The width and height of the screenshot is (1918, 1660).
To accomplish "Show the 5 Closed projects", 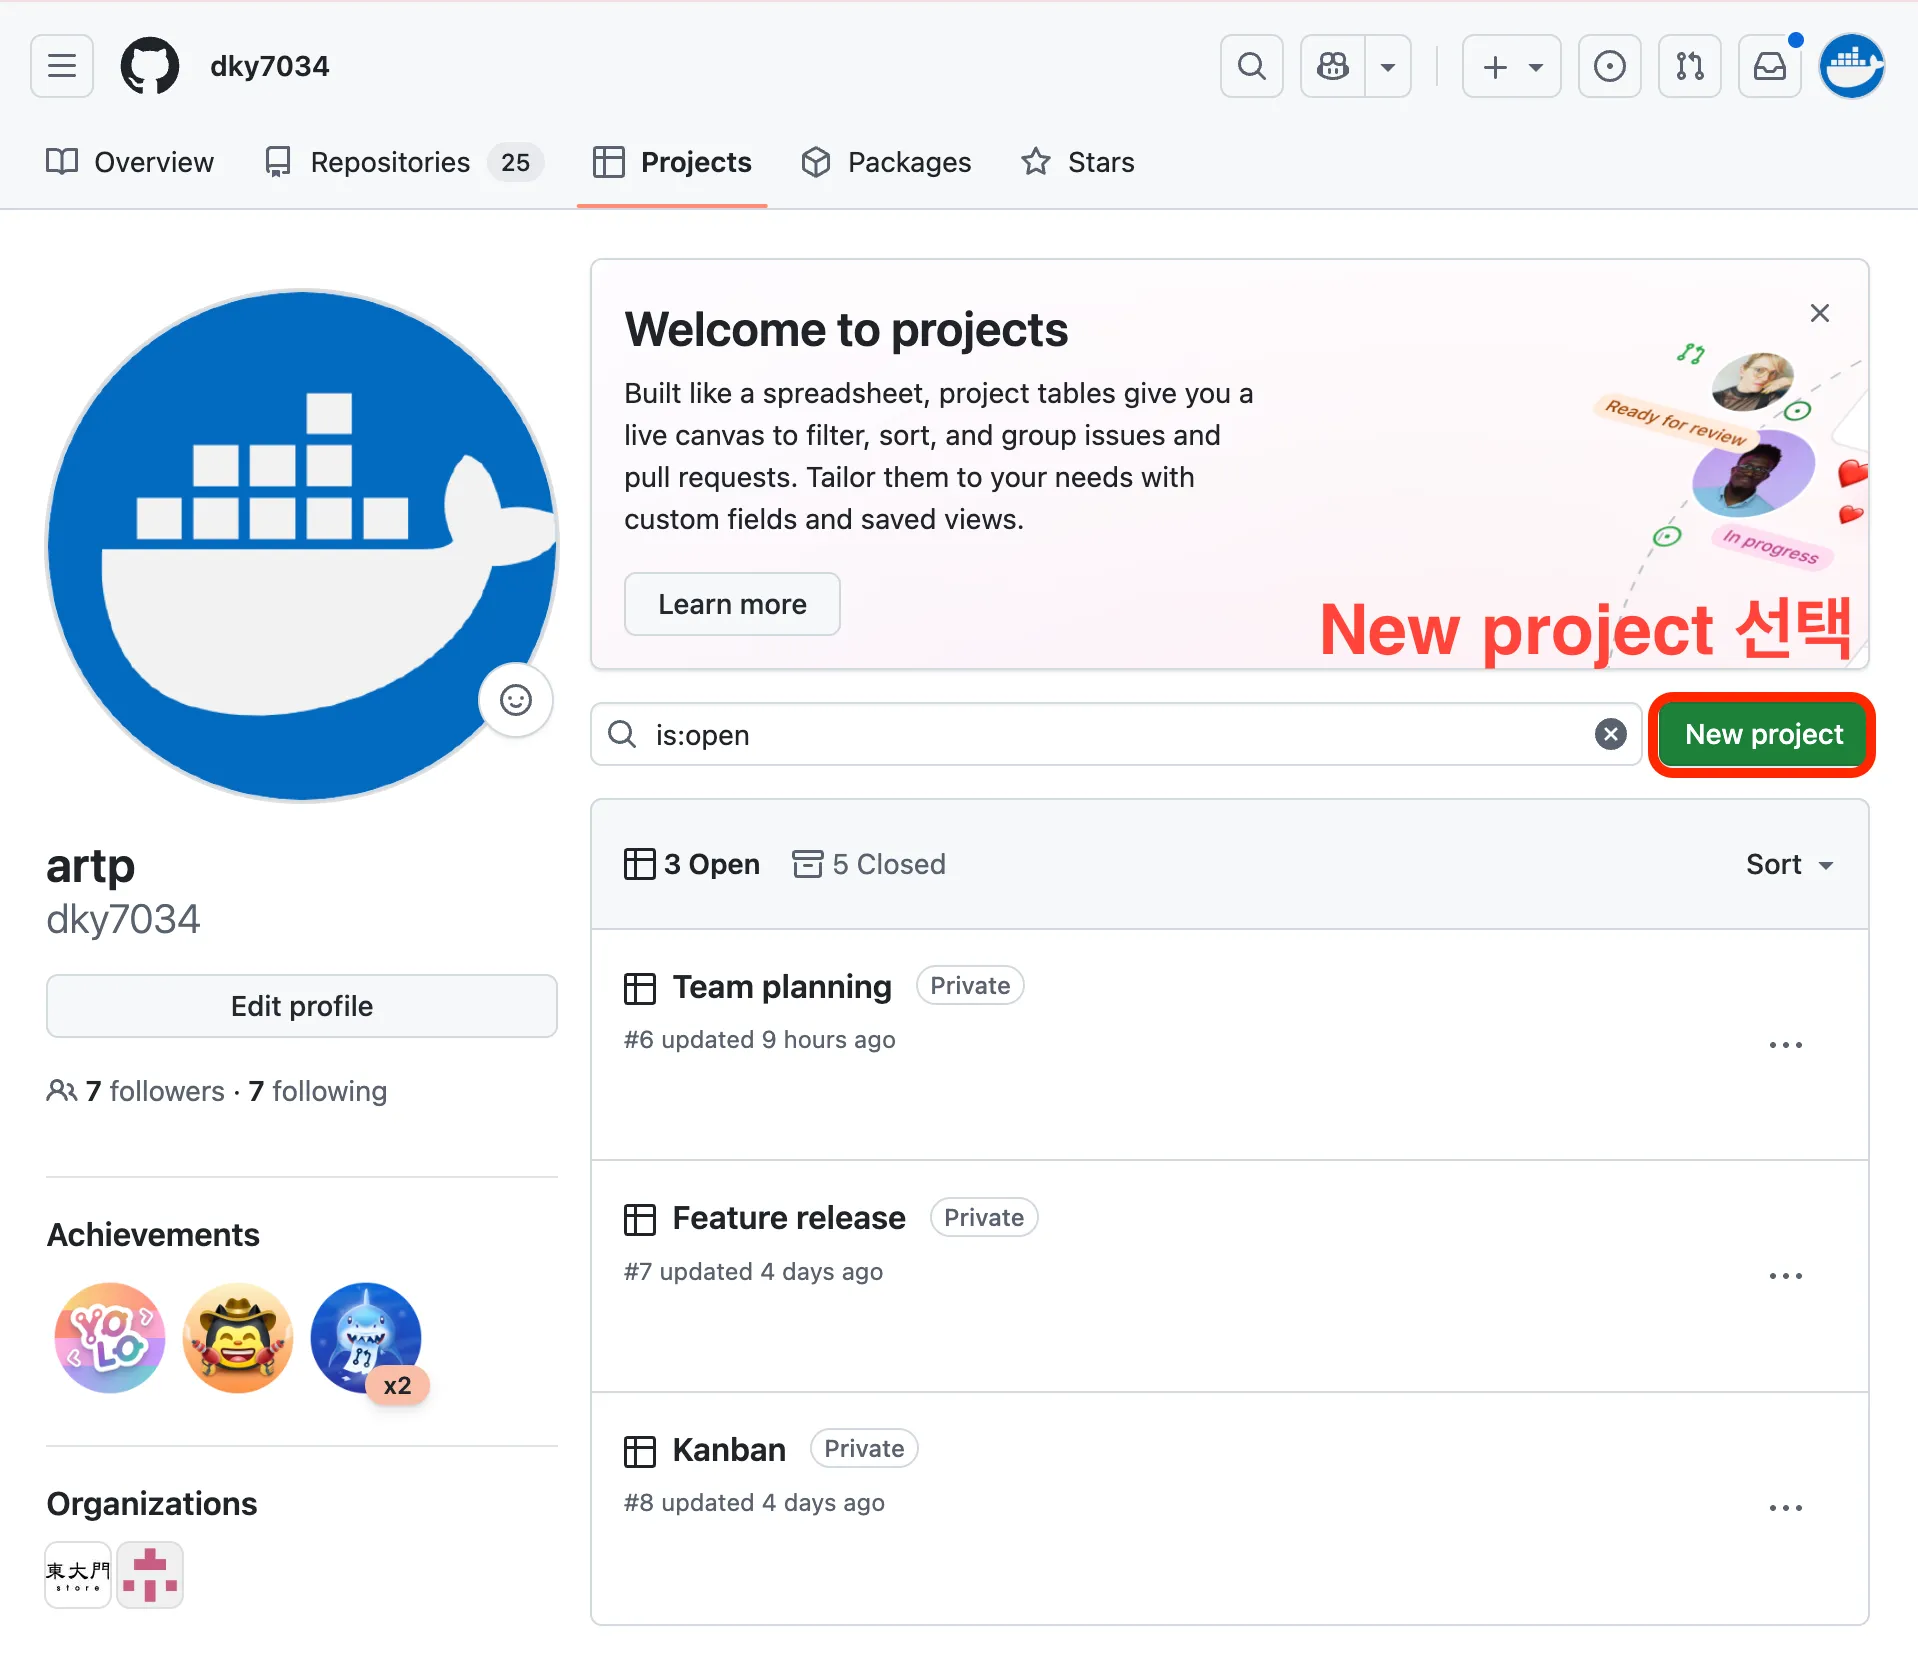I will coord(869,864).
